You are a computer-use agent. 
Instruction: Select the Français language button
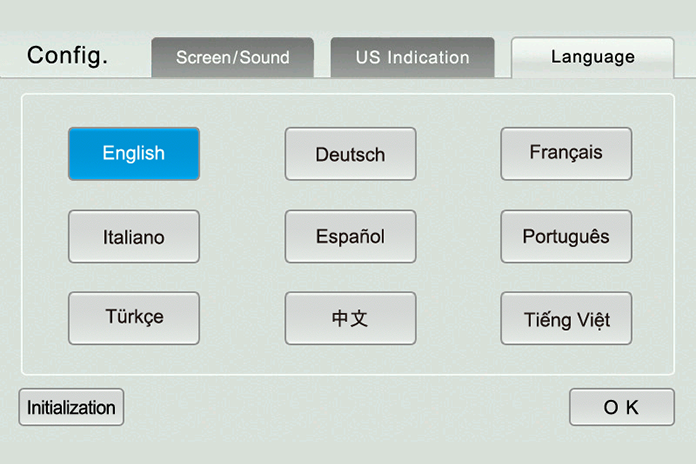[x=566, y=154]
